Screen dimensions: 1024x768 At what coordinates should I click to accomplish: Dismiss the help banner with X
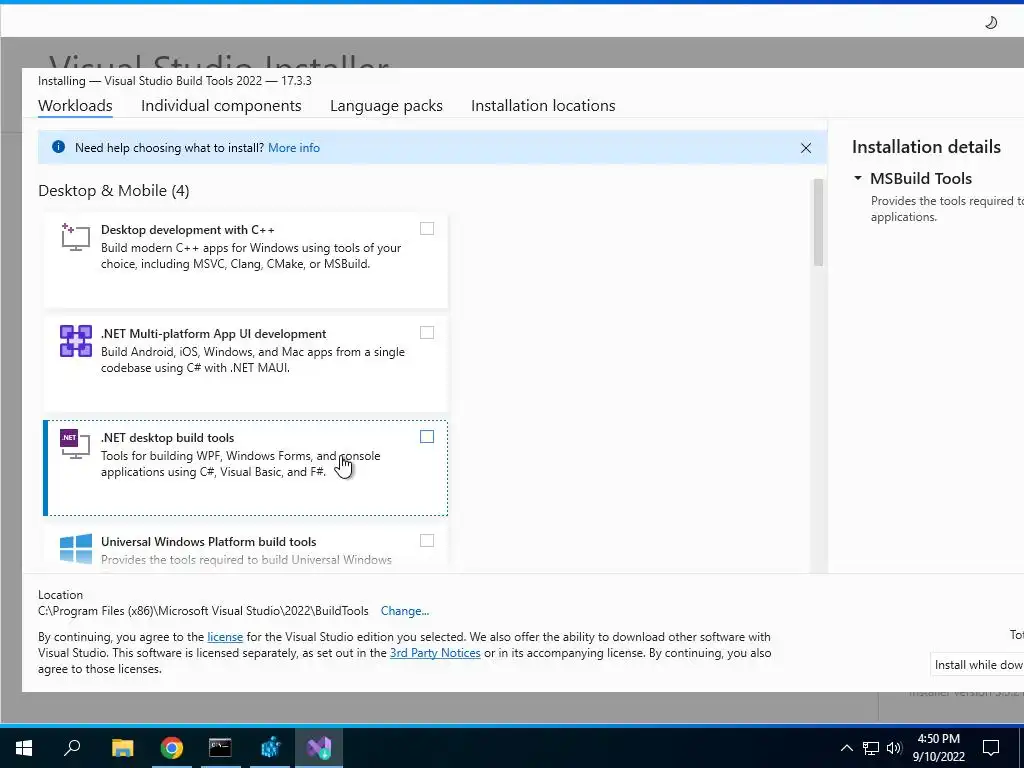(x=806, y=148)
